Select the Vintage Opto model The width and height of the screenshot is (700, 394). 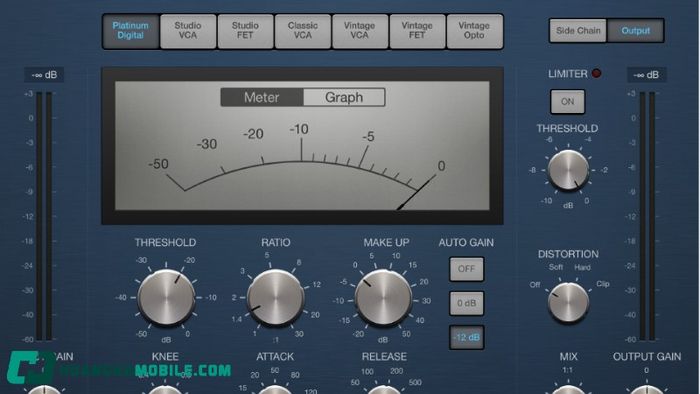click(x=475, y=31)
